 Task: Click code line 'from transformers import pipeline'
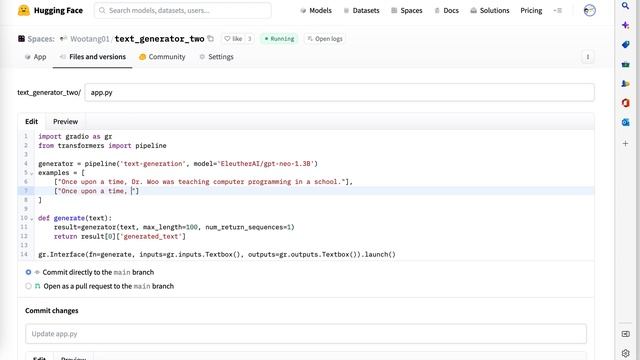(102, 145)
